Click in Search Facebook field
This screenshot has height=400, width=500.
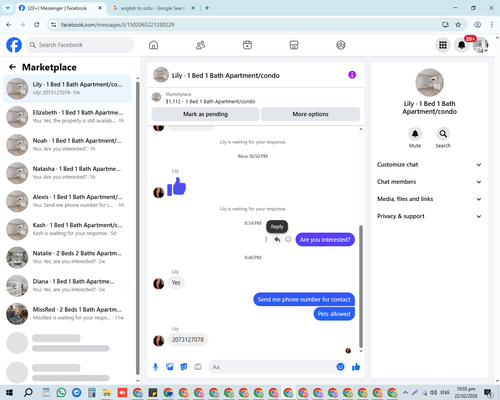80,45
